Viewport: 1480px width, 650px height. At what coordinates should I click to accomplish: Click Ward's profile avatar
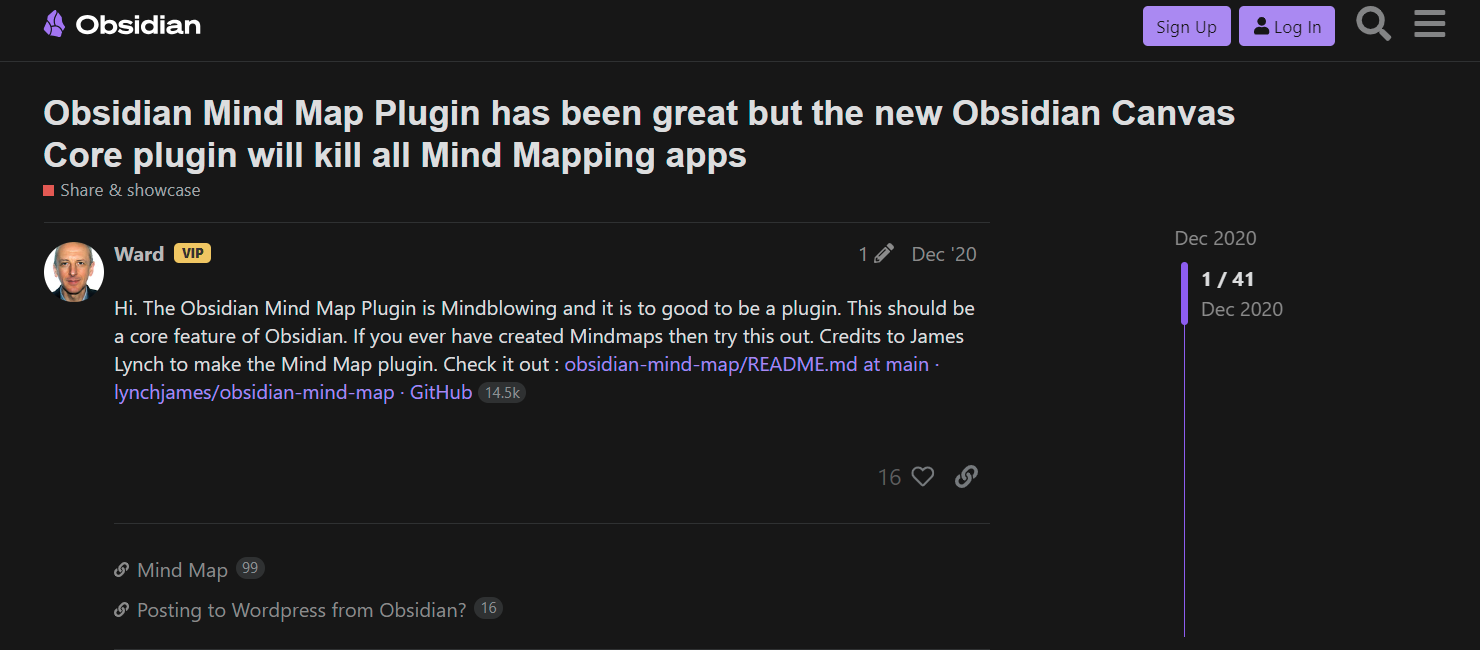[73, 271]
